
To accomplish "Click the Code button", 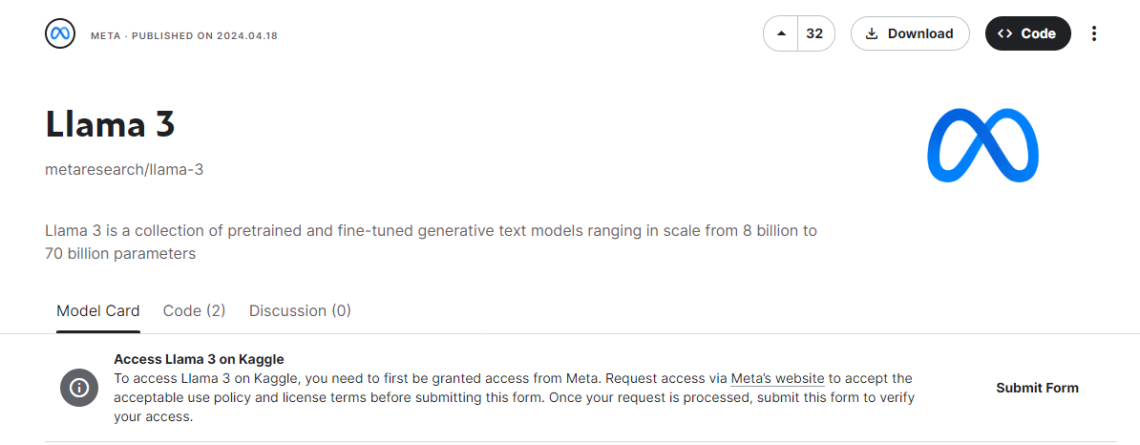I will coord(1028,34).
